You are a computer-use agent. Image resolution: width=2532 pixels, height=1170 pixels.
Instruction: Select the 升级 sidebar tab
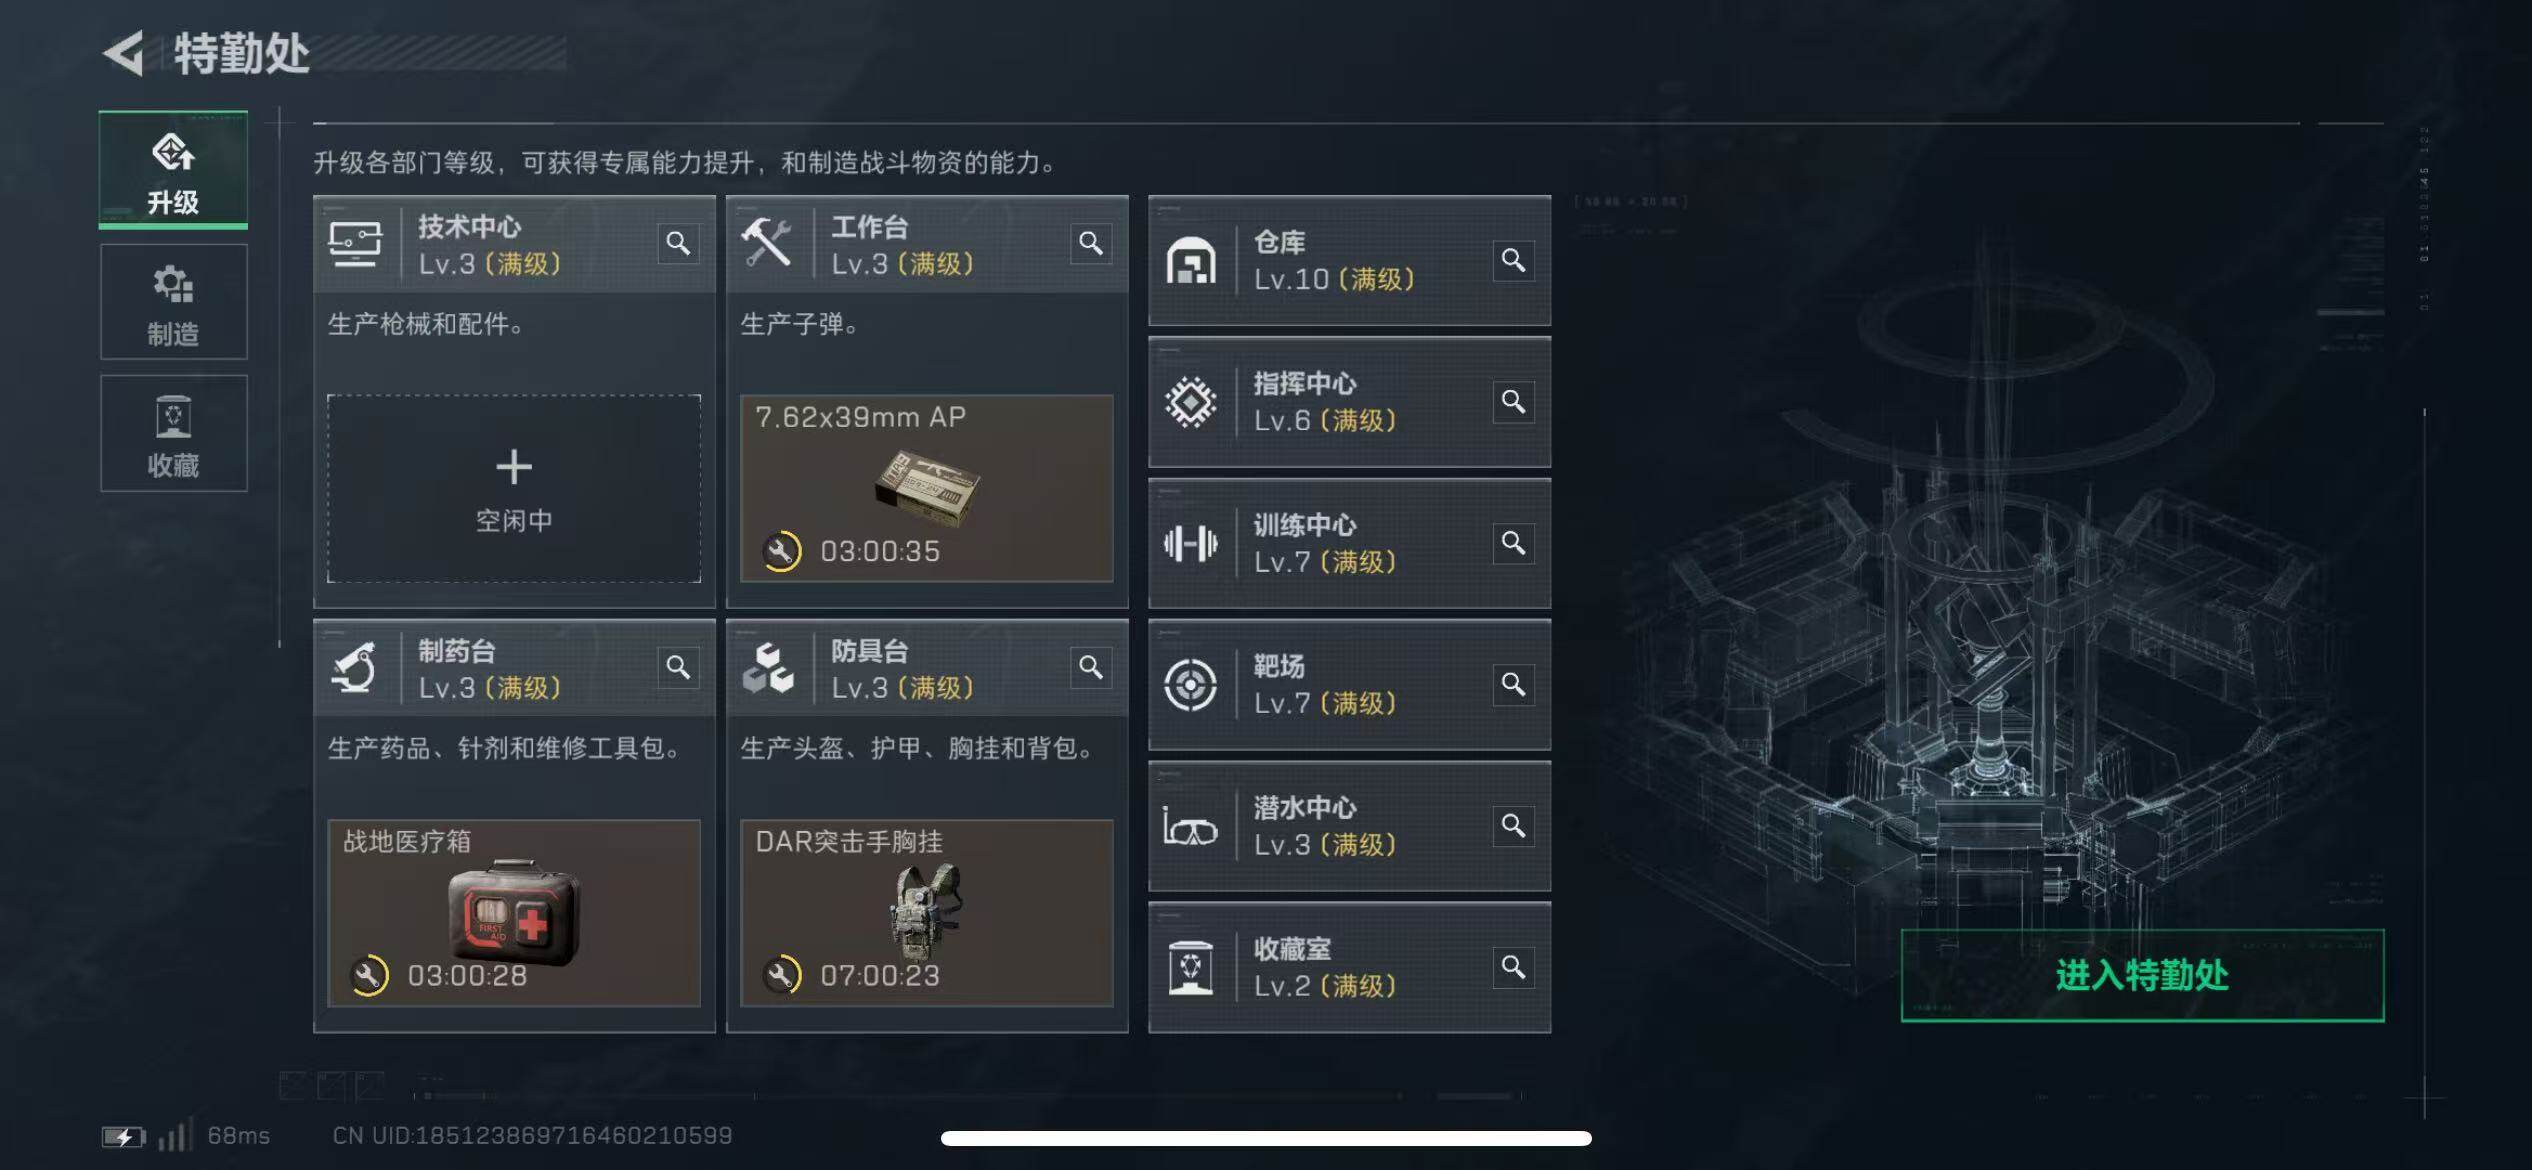click(x=173, y=170)
